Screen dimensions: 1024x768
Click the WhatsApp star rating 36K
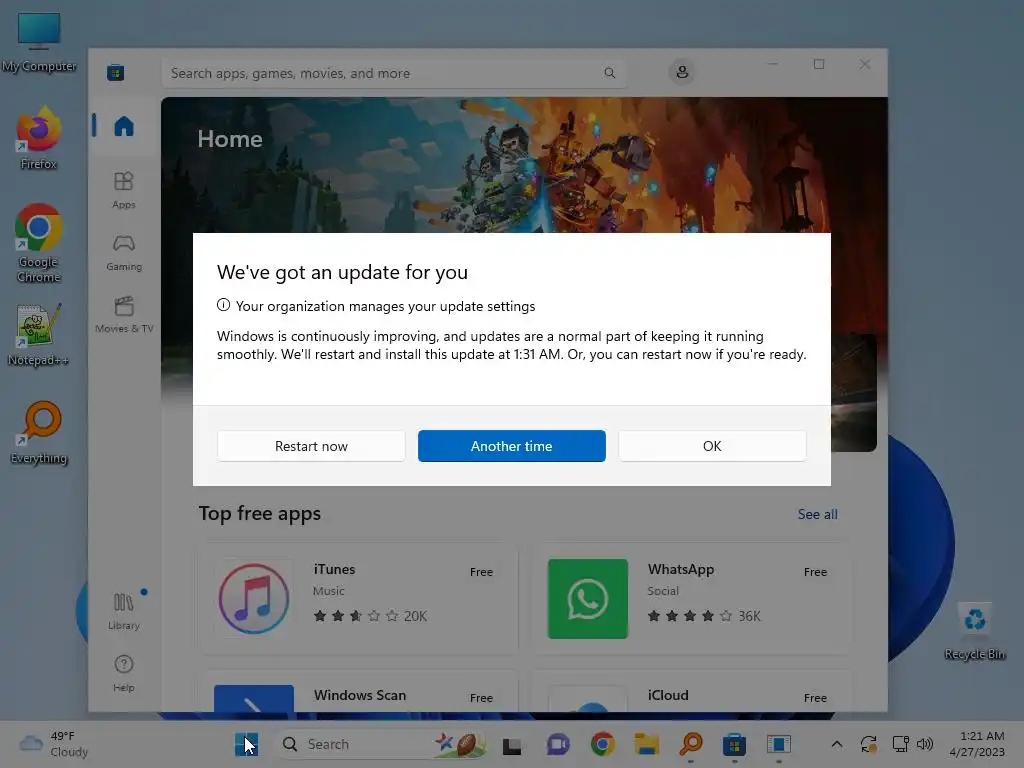tap(703, 616)
